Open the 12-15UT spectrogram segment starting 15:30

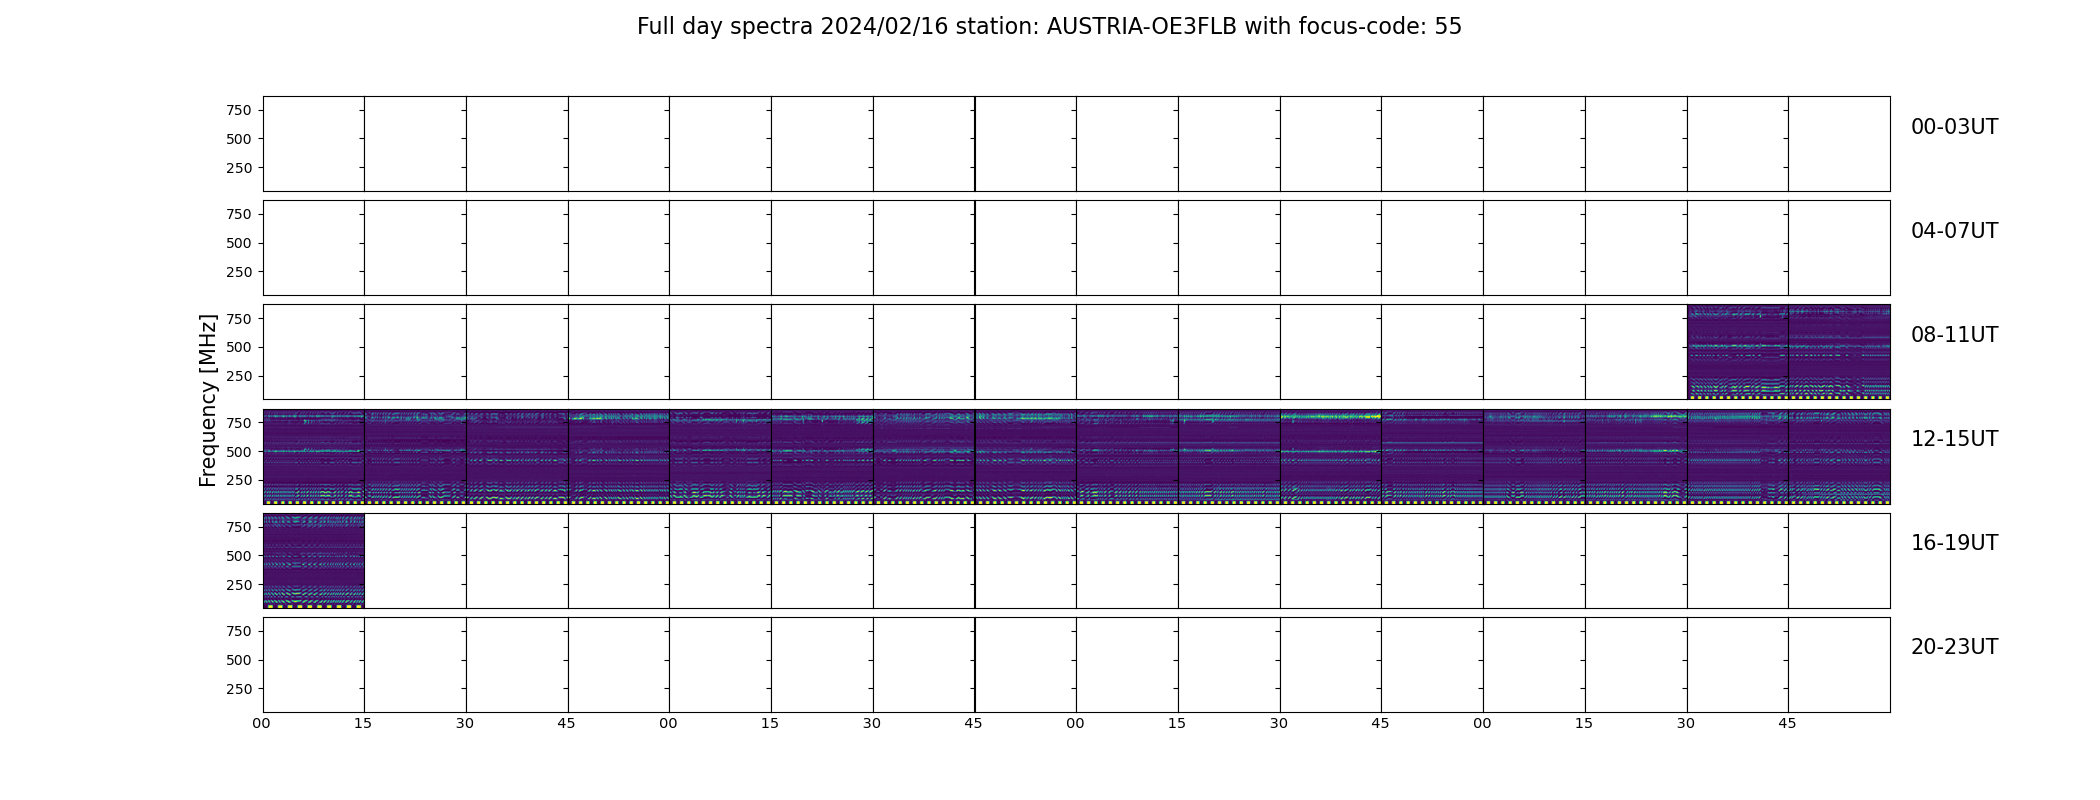(1737, 457)
